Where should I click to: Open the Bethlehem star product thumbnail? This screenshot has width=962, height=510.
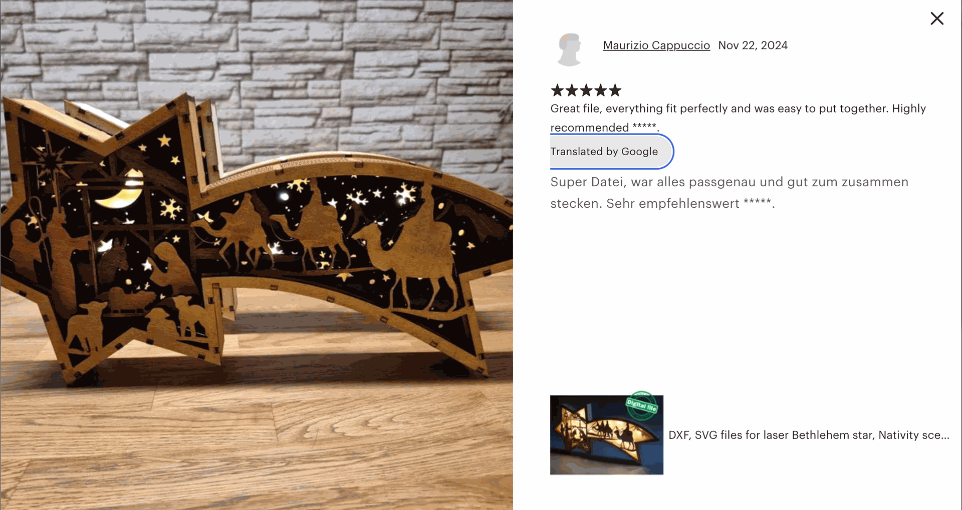(606, 435)
